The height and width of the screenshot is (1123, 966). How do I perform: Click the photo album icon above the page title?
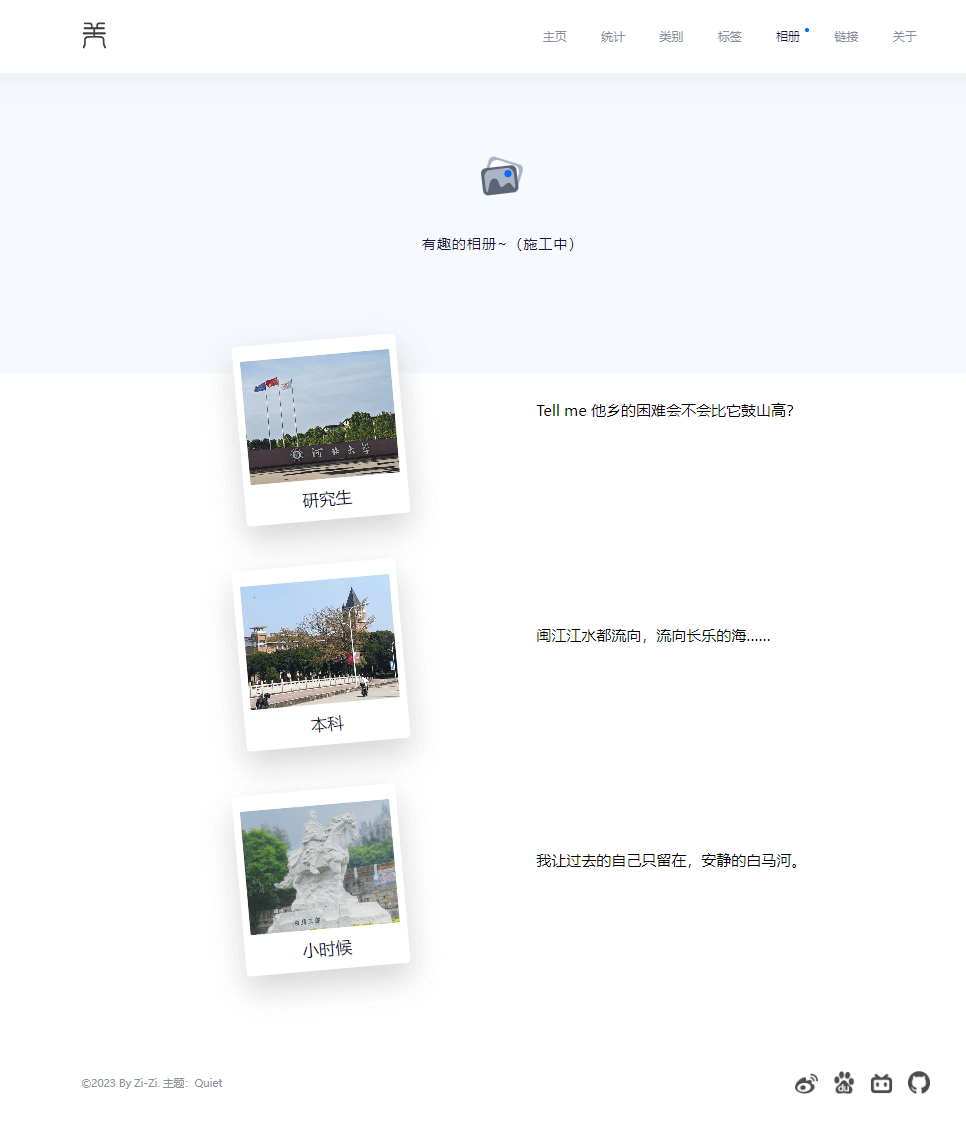click(x=501, y=176)
